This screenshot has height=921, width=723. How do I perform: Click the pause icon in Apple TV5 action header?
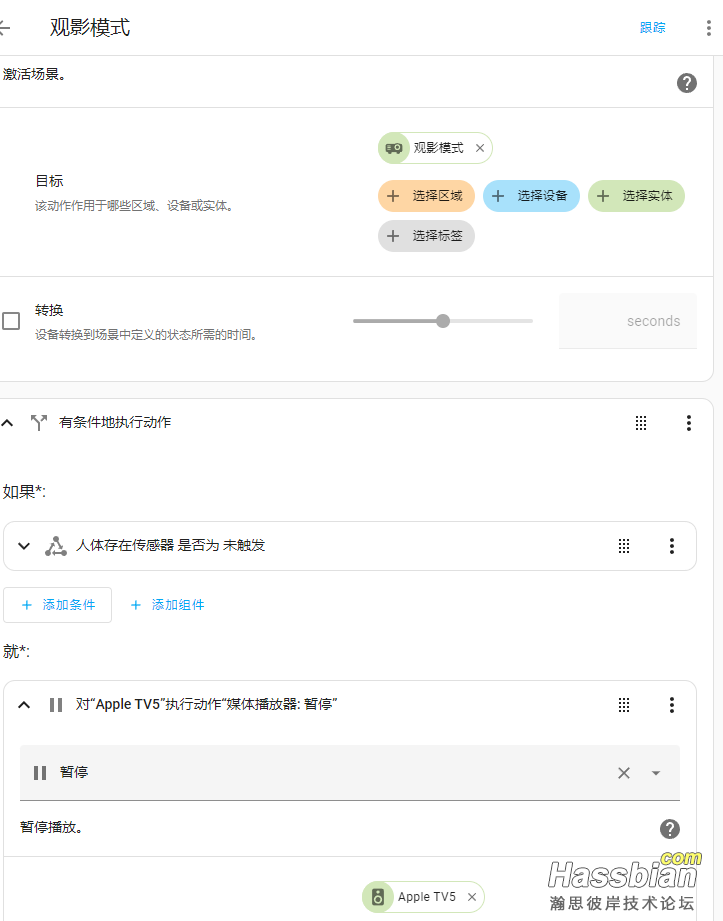pyautogui.click(x=56, y=704)
